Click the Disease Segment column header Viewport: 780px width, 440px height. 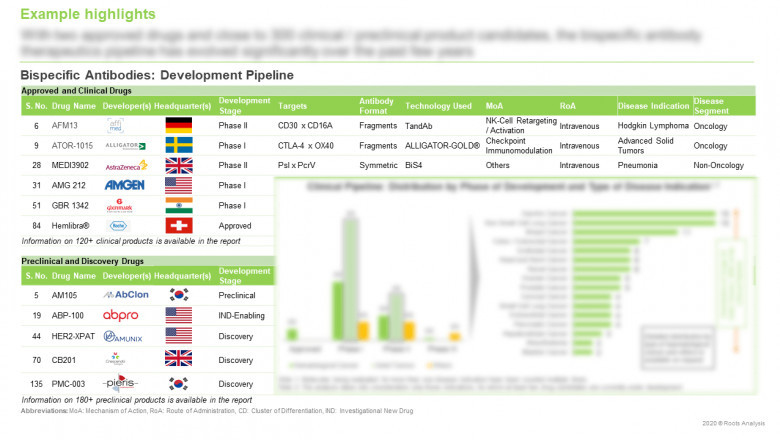[711, 106]
